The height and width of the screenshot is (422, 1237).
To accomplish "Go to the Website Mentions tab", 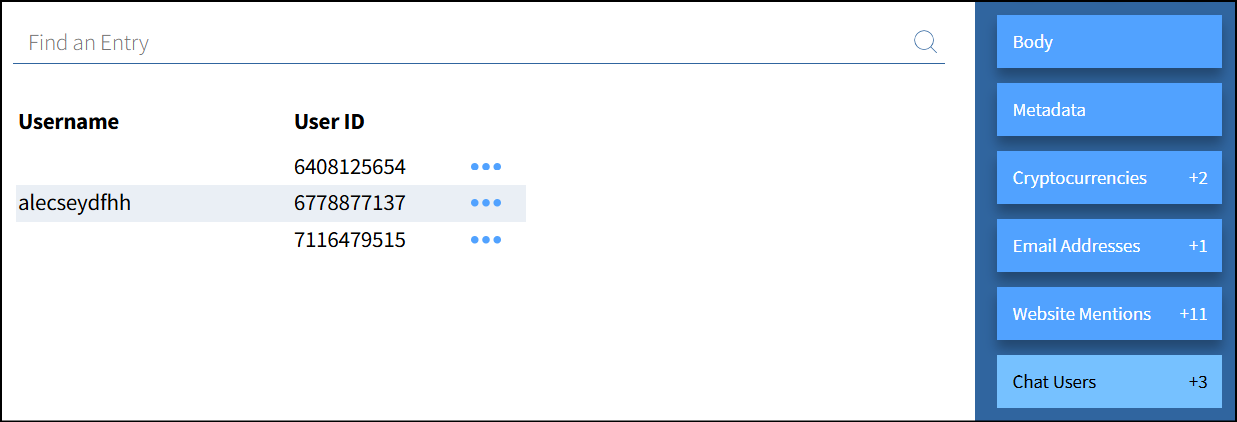I will [1109, 314].
